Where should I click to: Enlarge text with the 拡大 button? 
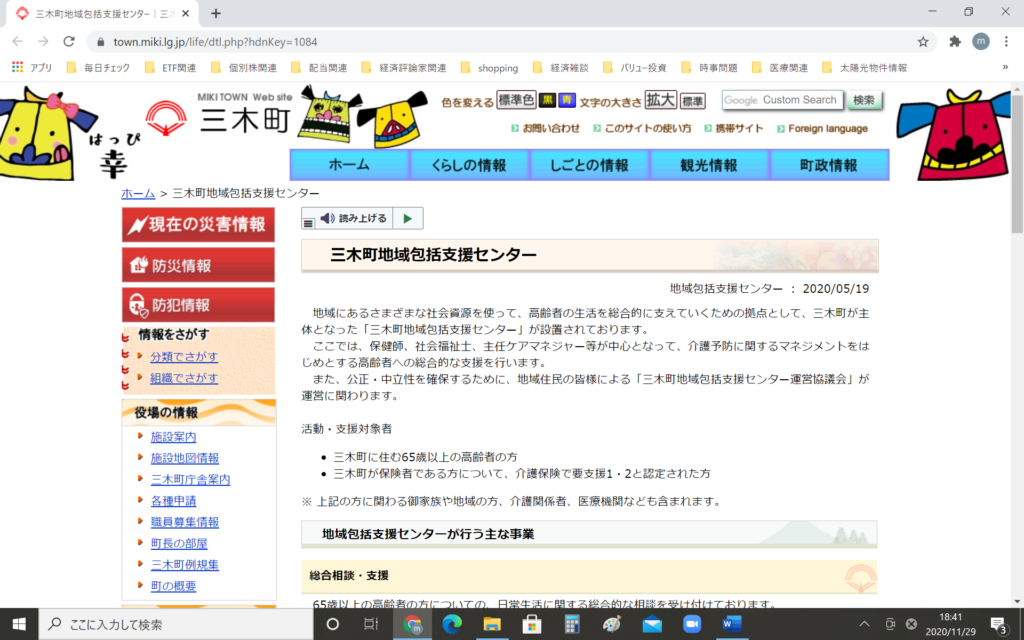[660, 100]
